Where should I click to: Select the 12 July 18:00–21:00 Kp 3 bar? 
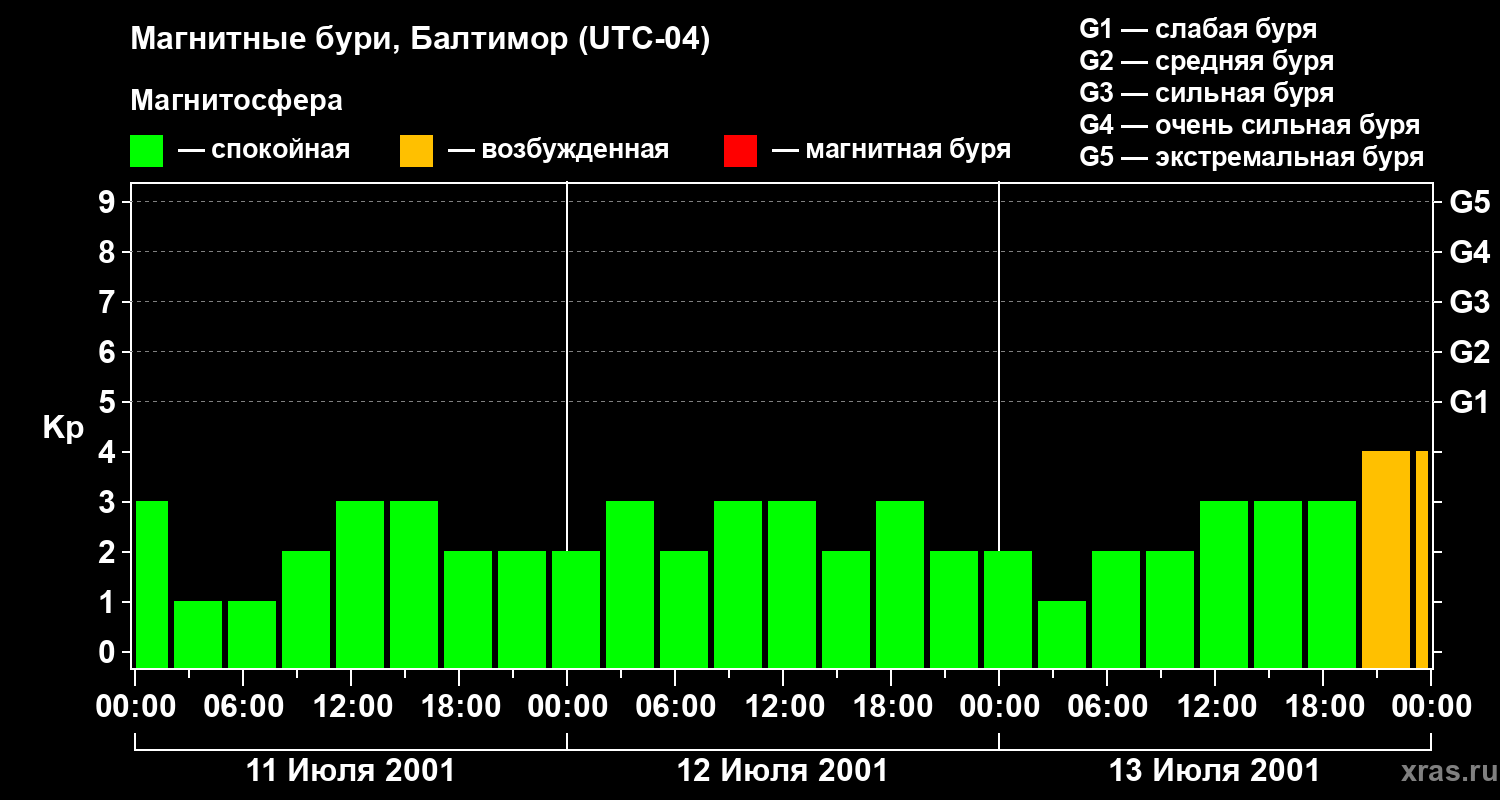pyautogui.click(x=900, y=584)
